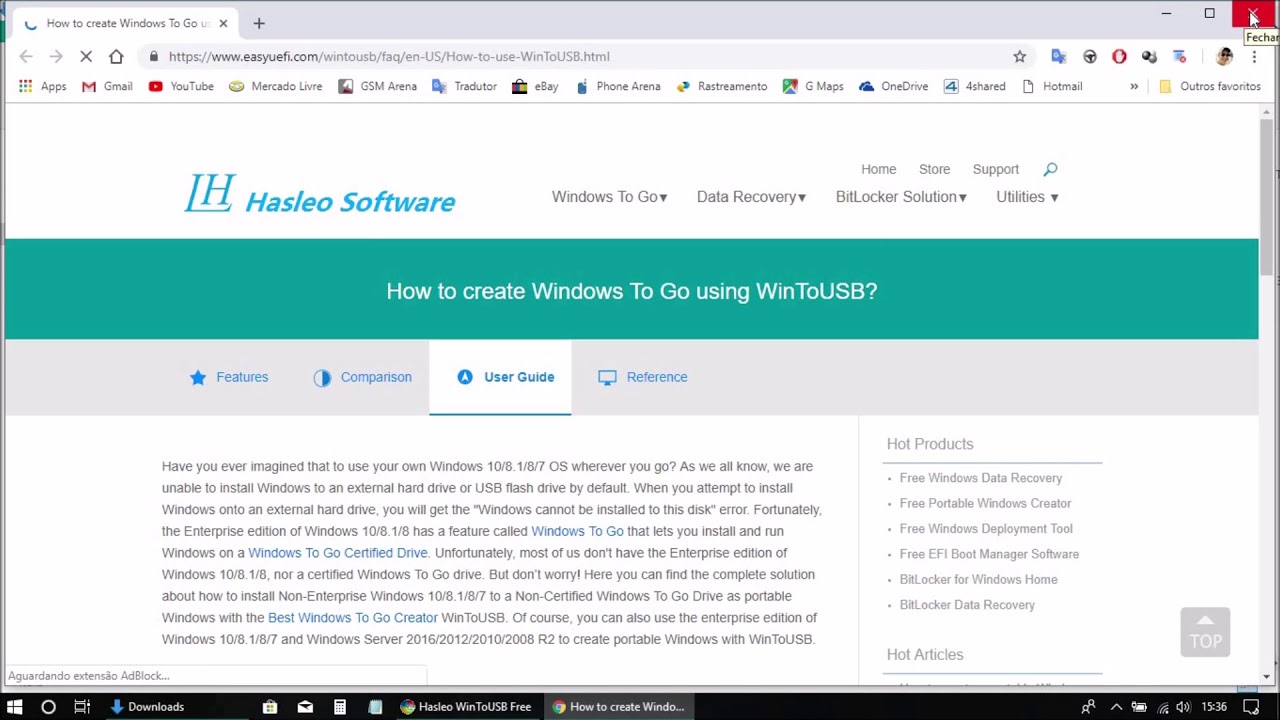Open the Hotmail bookmark
This screenshot has height=720, width=1280.
tap(1051, 87)
